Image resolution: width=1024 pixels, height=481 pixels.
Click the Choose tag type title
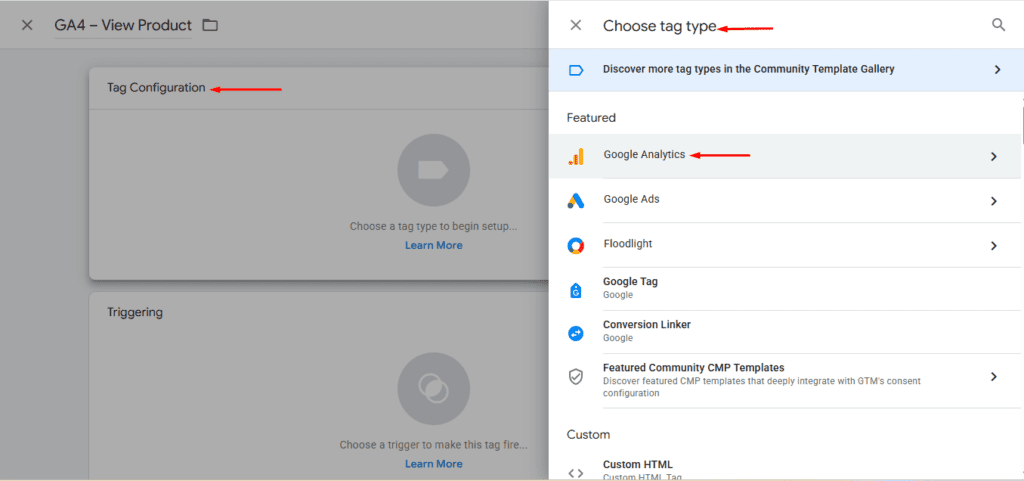[x=660, y=26]
